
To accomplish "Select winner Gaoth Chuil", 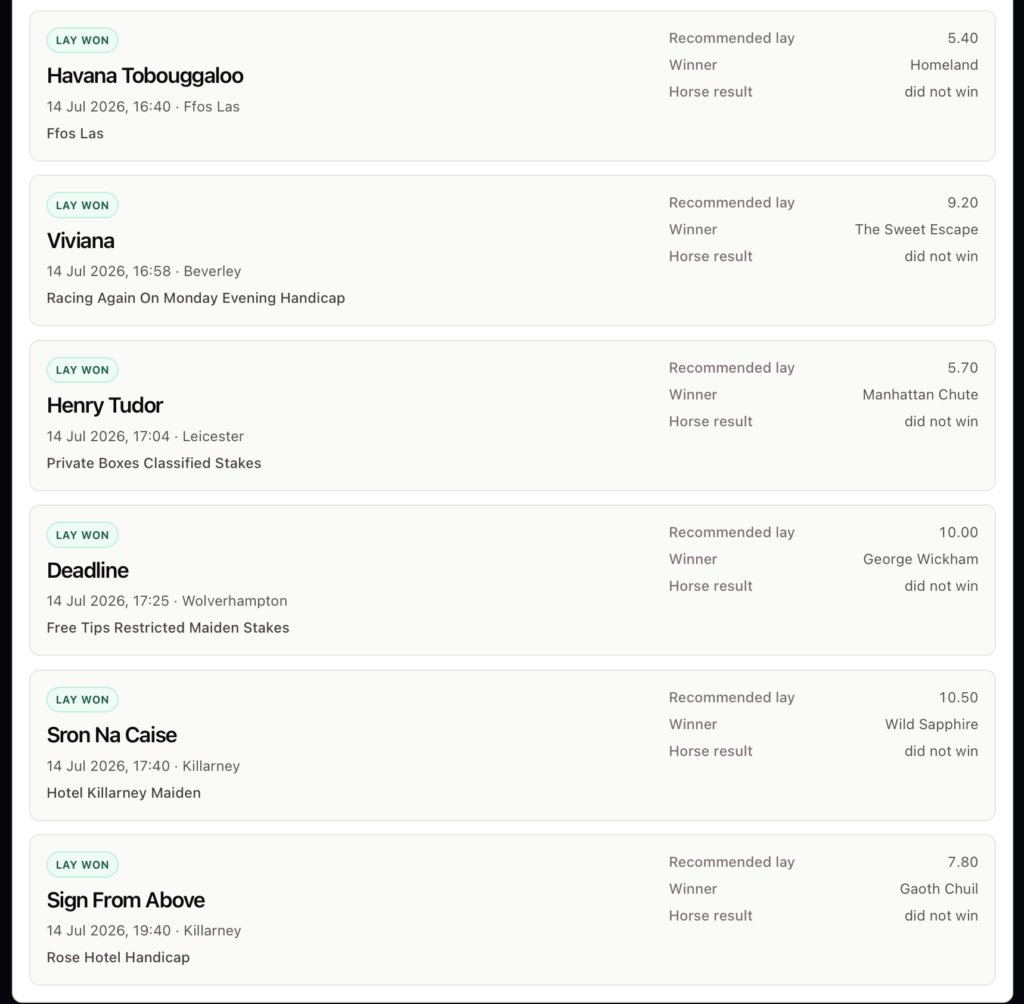I will click(938, 888).
